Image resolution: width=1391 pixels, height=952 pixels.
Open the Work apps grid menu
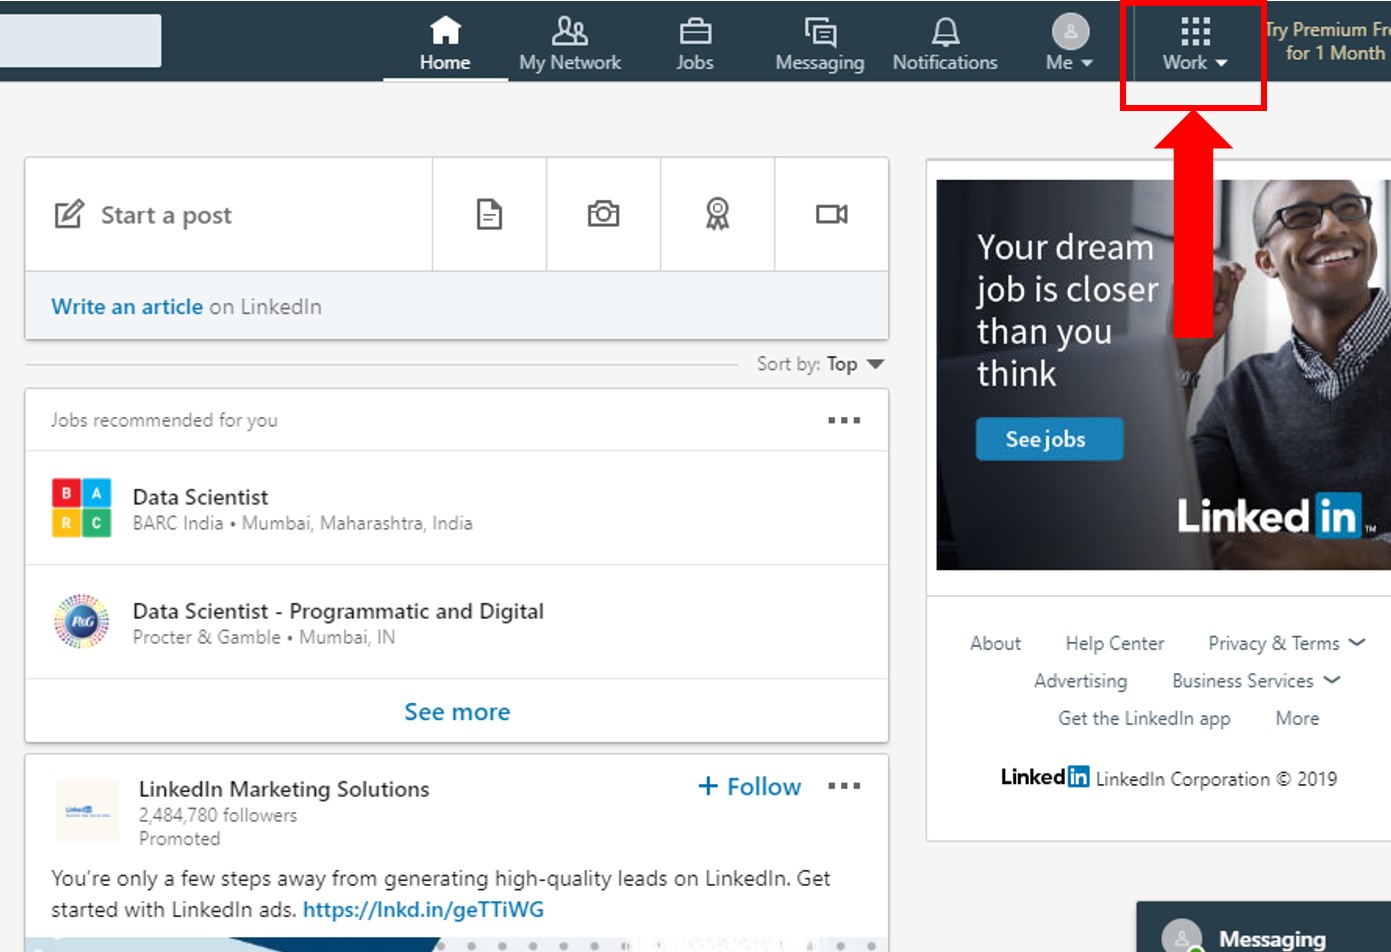tap(1194, 44)
